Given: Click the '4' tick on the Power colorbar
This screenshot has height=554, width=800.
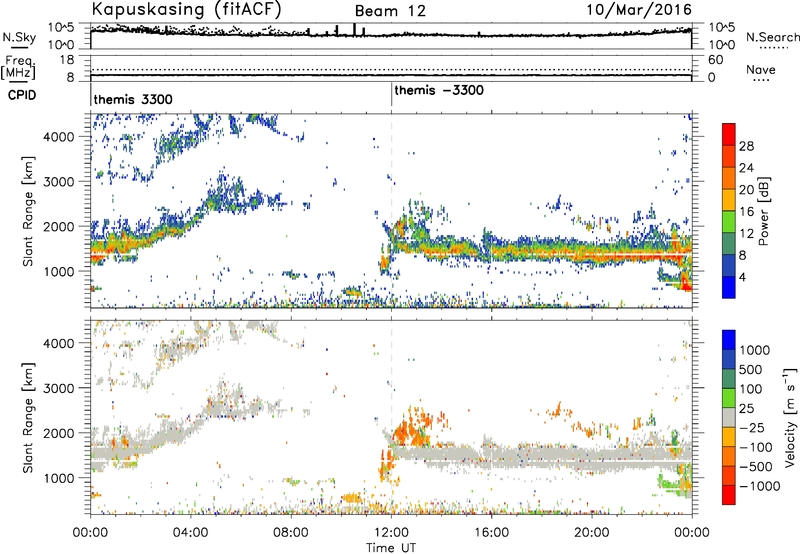Looking at the screenshot, I should click(742, 277).
